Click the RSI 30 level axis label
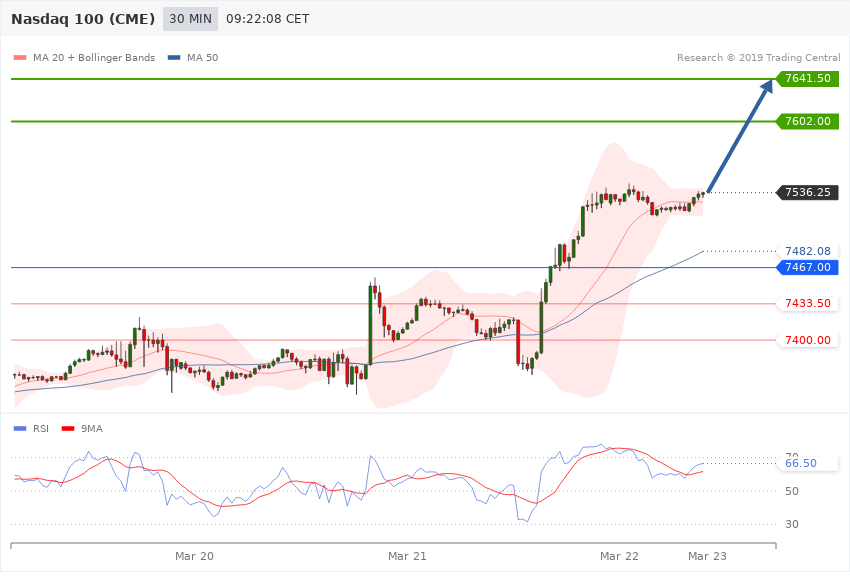Image resolution: width=850 pixels, height=576 pixels. [x=792, y=525]
